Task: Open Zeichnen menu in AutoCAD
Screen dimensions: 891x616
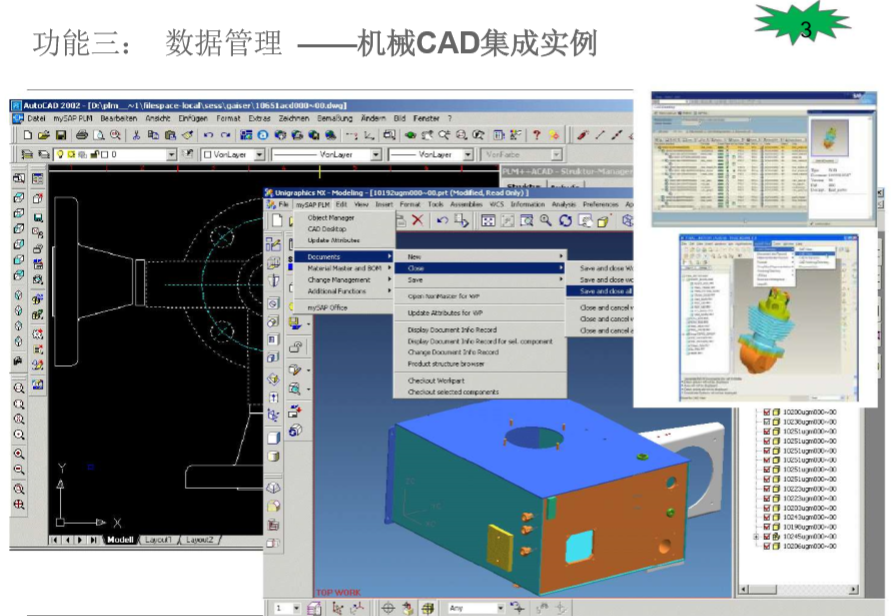Action: click(x=294, y=119)
